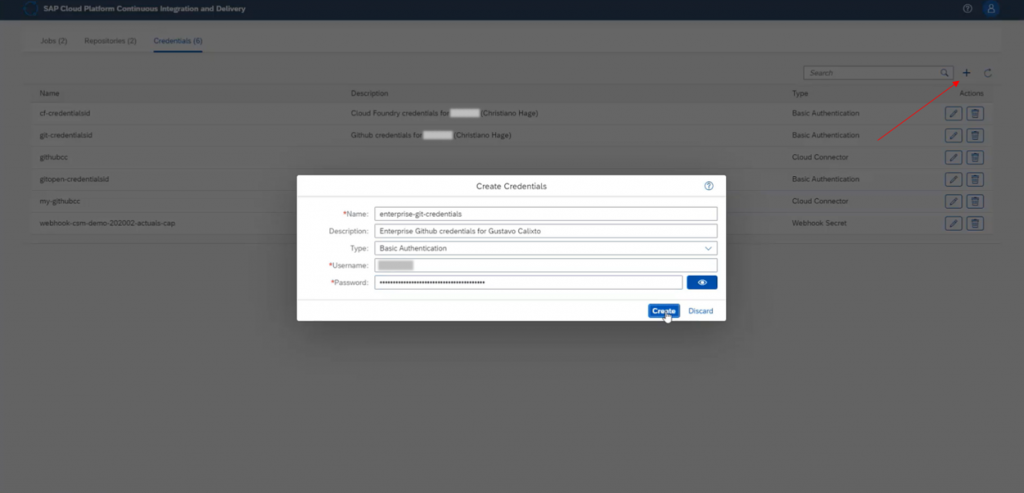1024x493 pixels.
Task: Click the search magnifier icon
Action: 944,73
